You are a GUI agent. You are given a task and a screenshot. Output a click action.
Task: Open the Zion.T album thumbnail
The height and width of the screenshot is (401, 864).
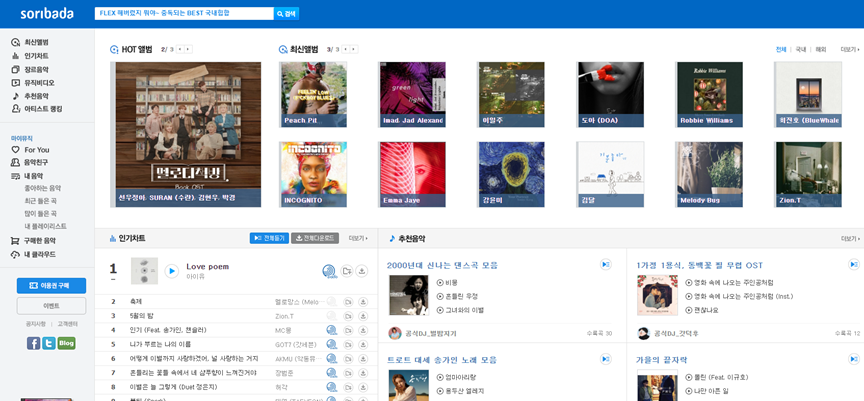coord(808,174)
